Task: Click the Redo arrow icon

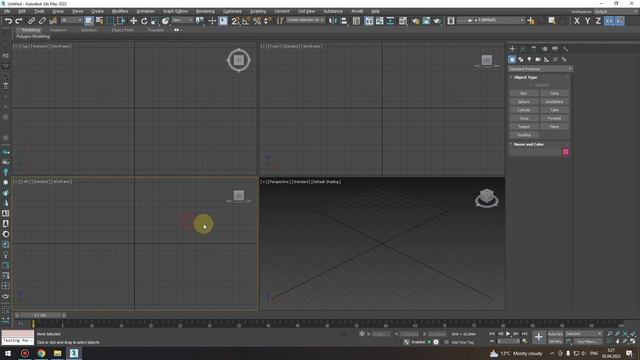Action: (x=19, y=21)
